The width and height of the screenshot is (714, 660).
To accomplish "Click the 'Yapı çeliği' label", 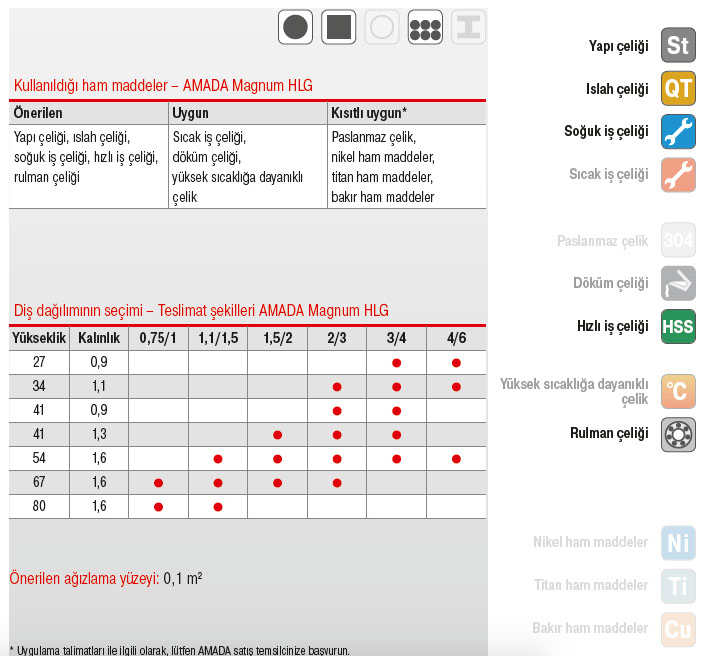I will [x=618, y=46].
